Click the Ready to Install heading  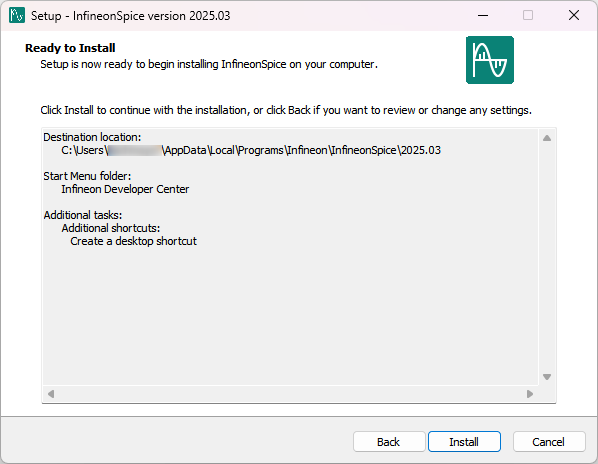(70, 48)
